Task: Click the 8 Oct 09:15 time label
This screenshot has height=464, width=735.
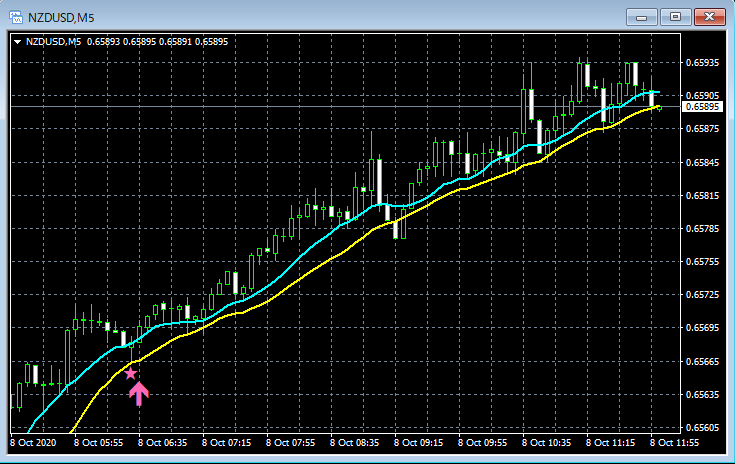Action: pyautogui.click(x=418, y=442)
